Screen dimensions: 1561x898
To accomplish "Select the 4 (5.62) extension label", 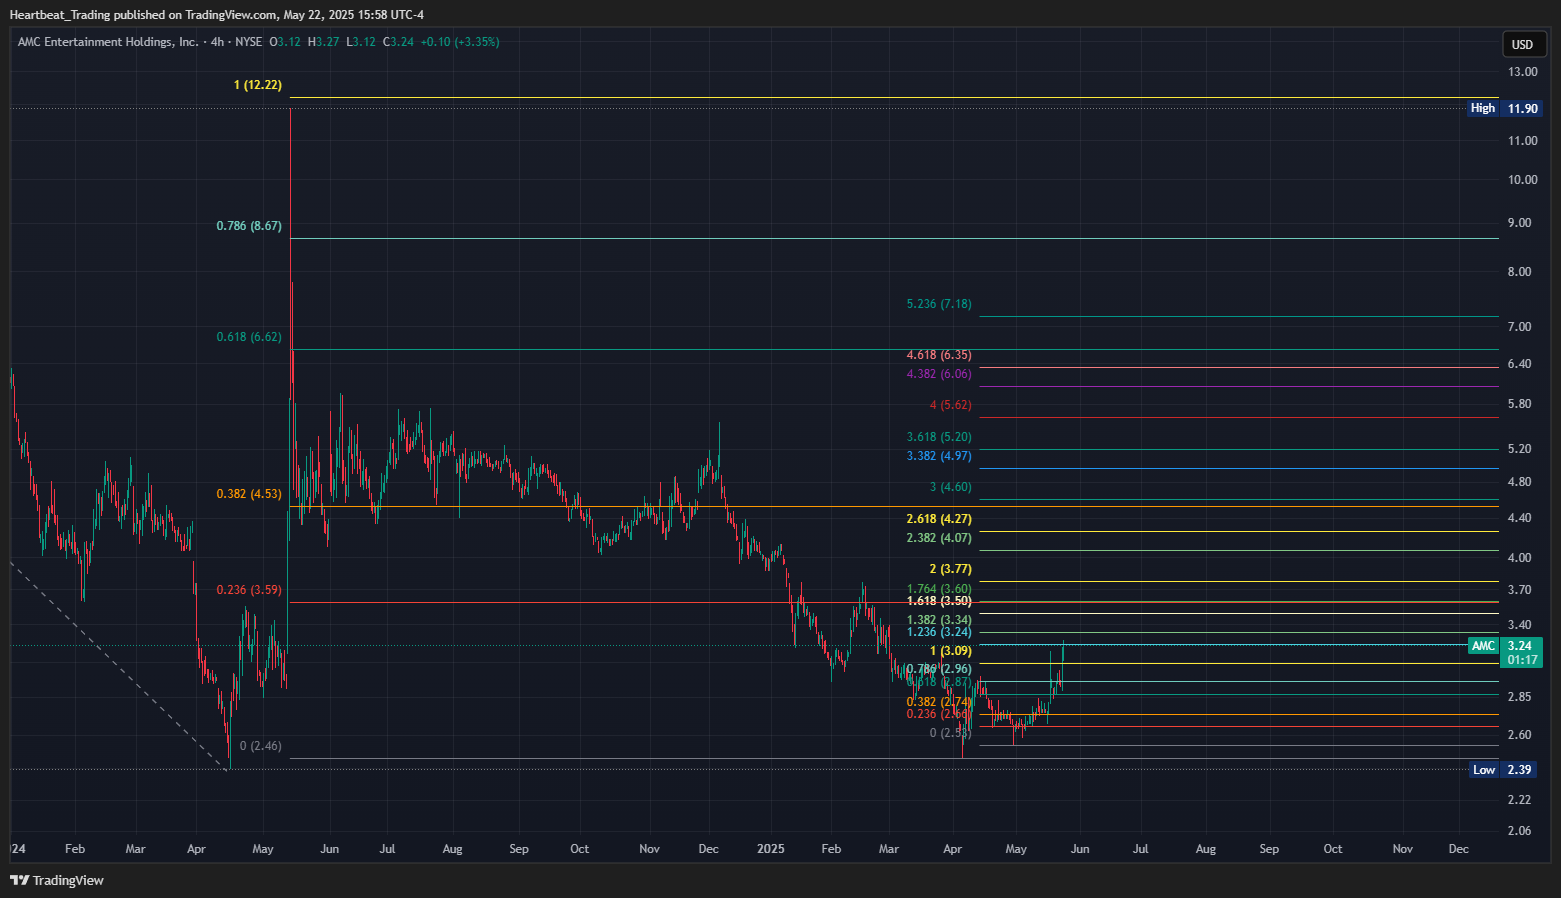I will pyautogui.click(x=950, y=406).
